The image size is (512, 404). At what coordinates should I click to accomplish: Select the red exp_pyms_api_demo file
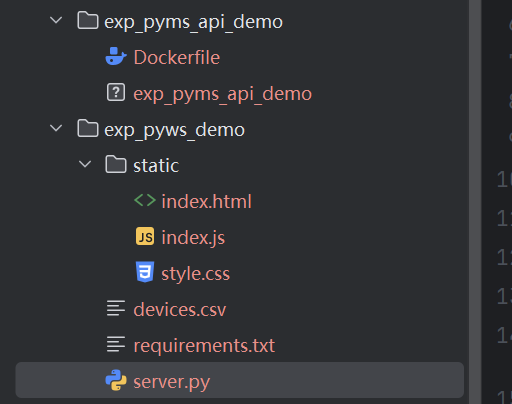222,94
